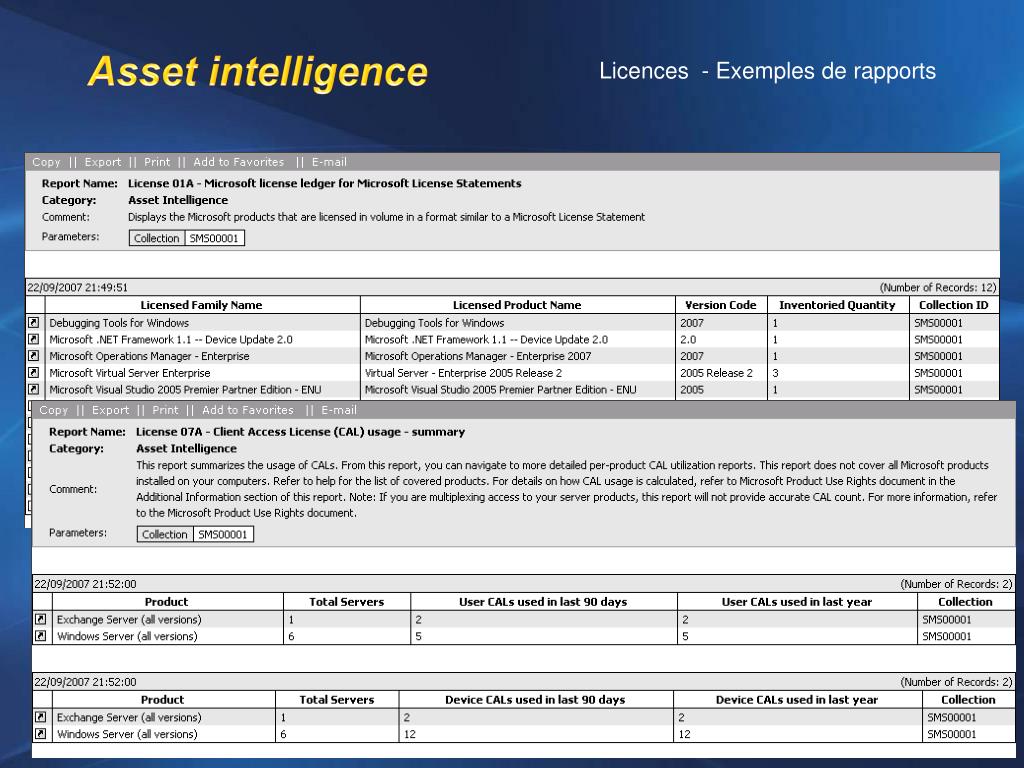Click the Collection parameter box in the License 01A report

[x=157, y=238]
